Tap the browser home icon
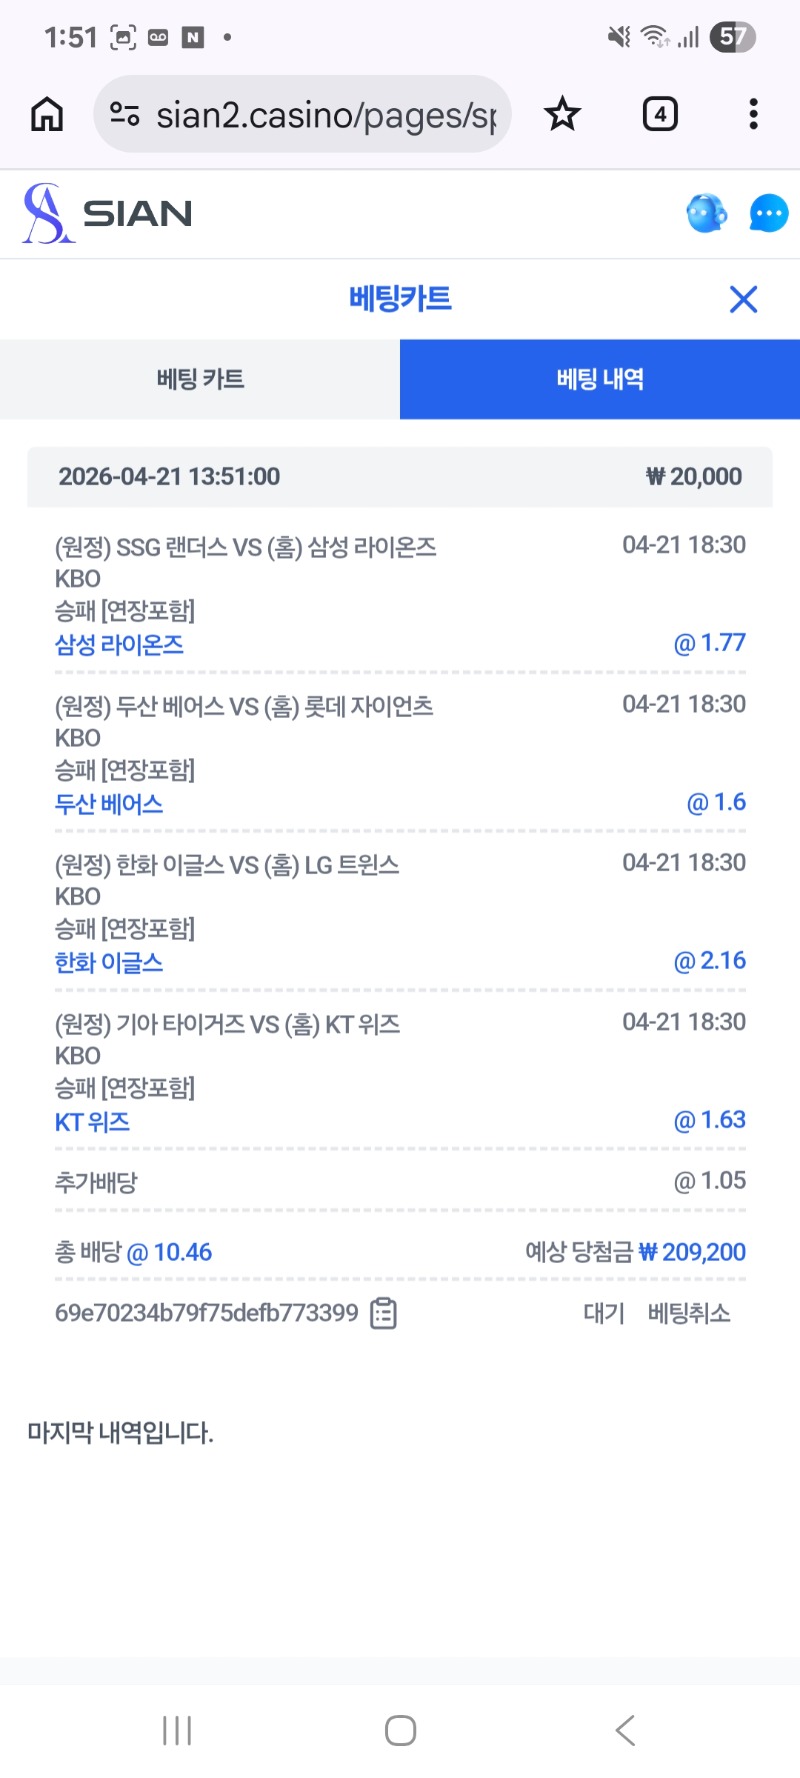Image resolution: width=800 pixels, height=1778 pixels. 47,115
